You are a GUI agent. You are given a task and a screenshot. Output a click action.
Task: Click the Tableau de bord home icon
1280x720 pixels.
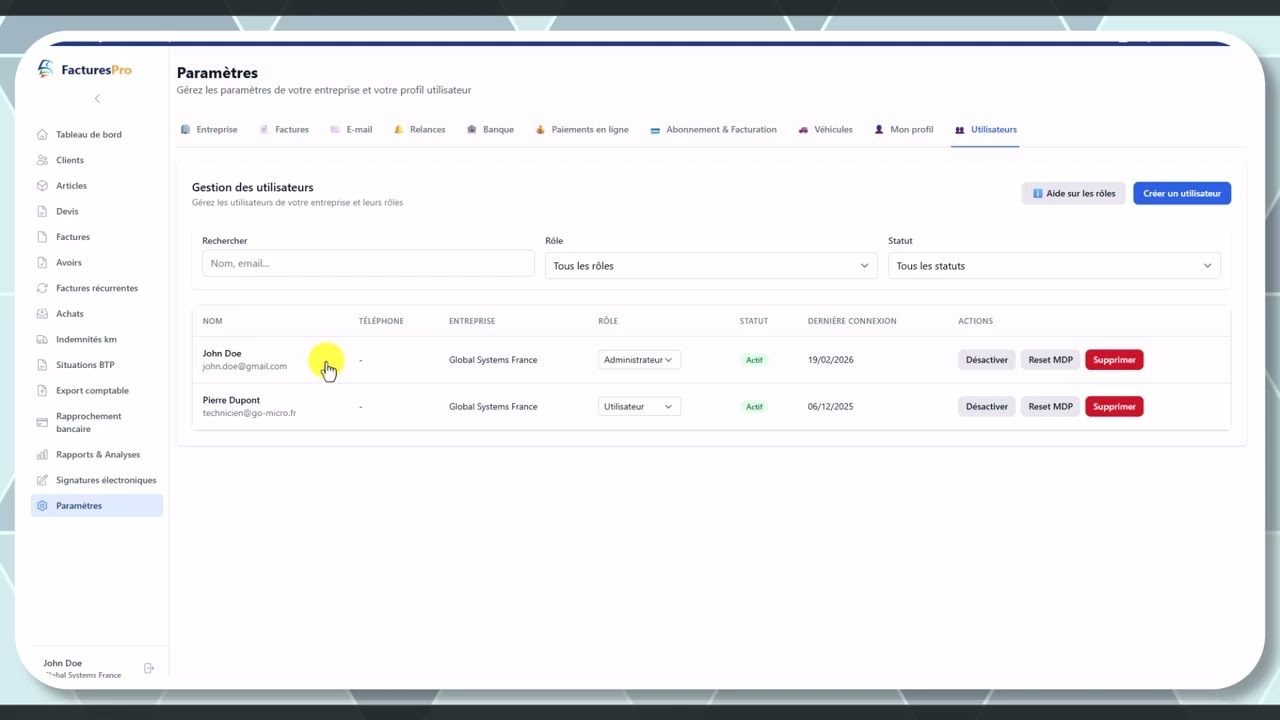pos(42,134)
